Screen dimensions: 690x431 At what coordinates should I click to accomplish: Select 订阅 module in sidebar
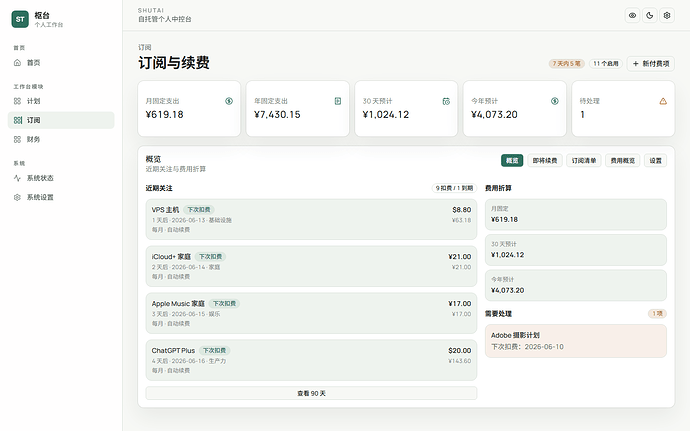point(61,120)
